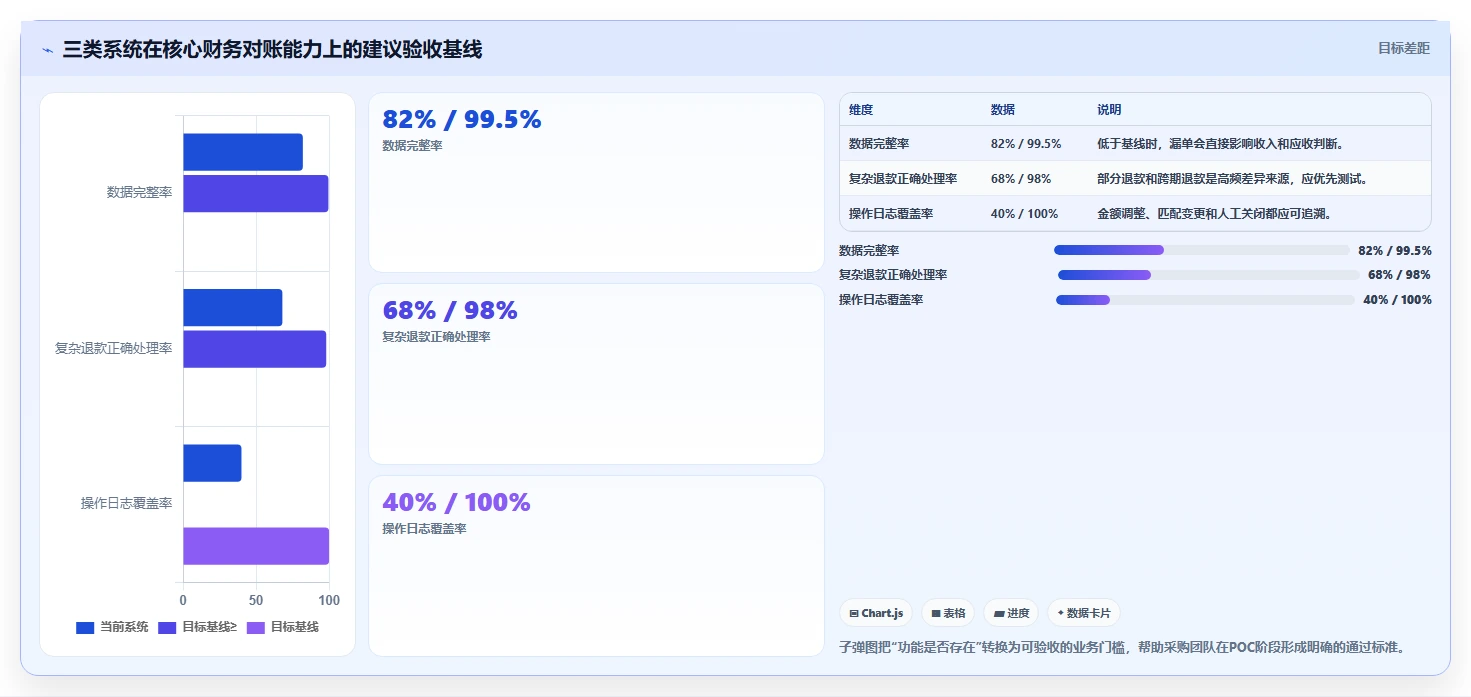Click the 说明 column header
Image resolution: width=1471 pixels, height=697 pixels.
coord(1109,110)
